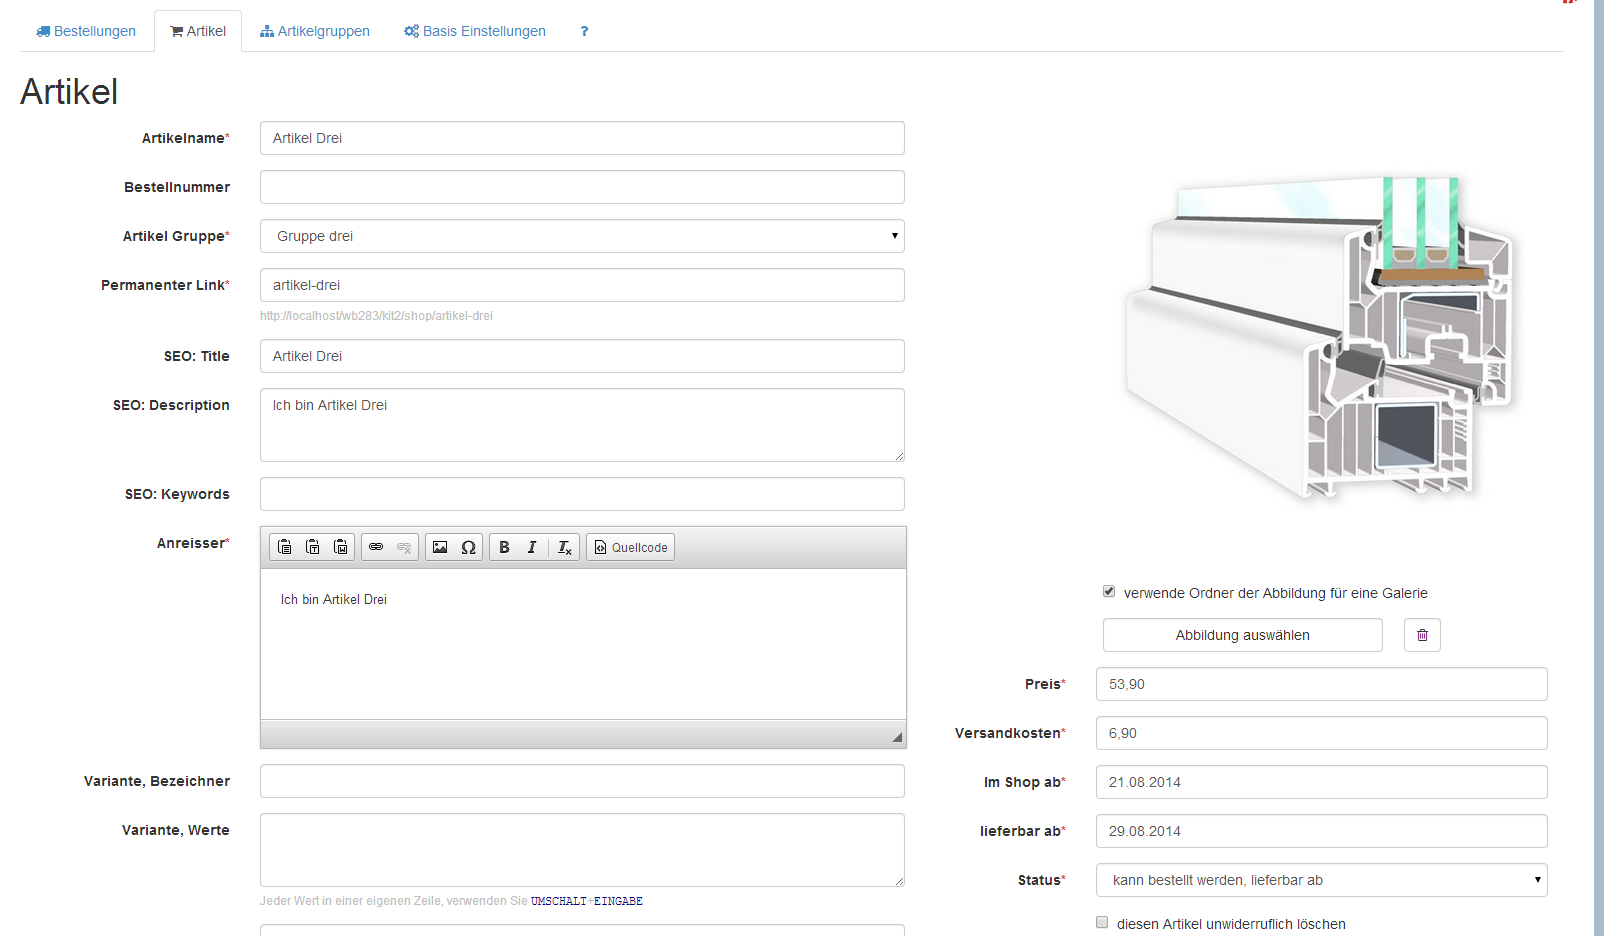Open Basis Einstellungen tab

(x=475, y=31)
